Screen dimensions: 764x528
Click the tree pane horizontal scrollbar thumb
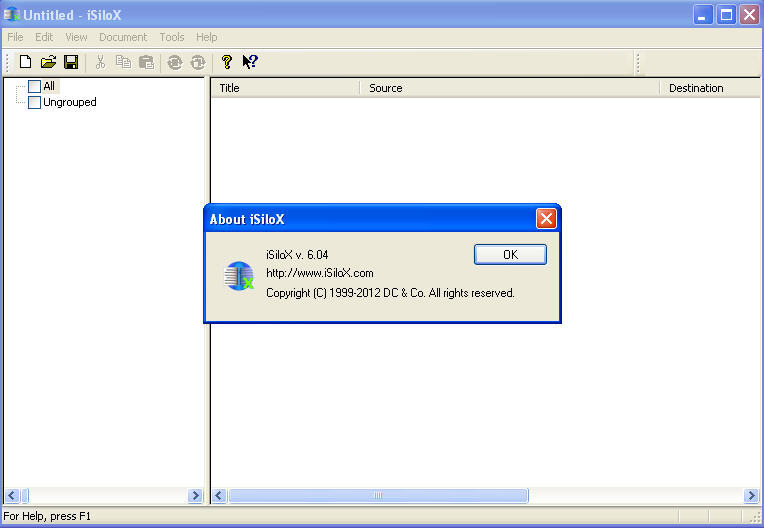click(x=25, y=496)
